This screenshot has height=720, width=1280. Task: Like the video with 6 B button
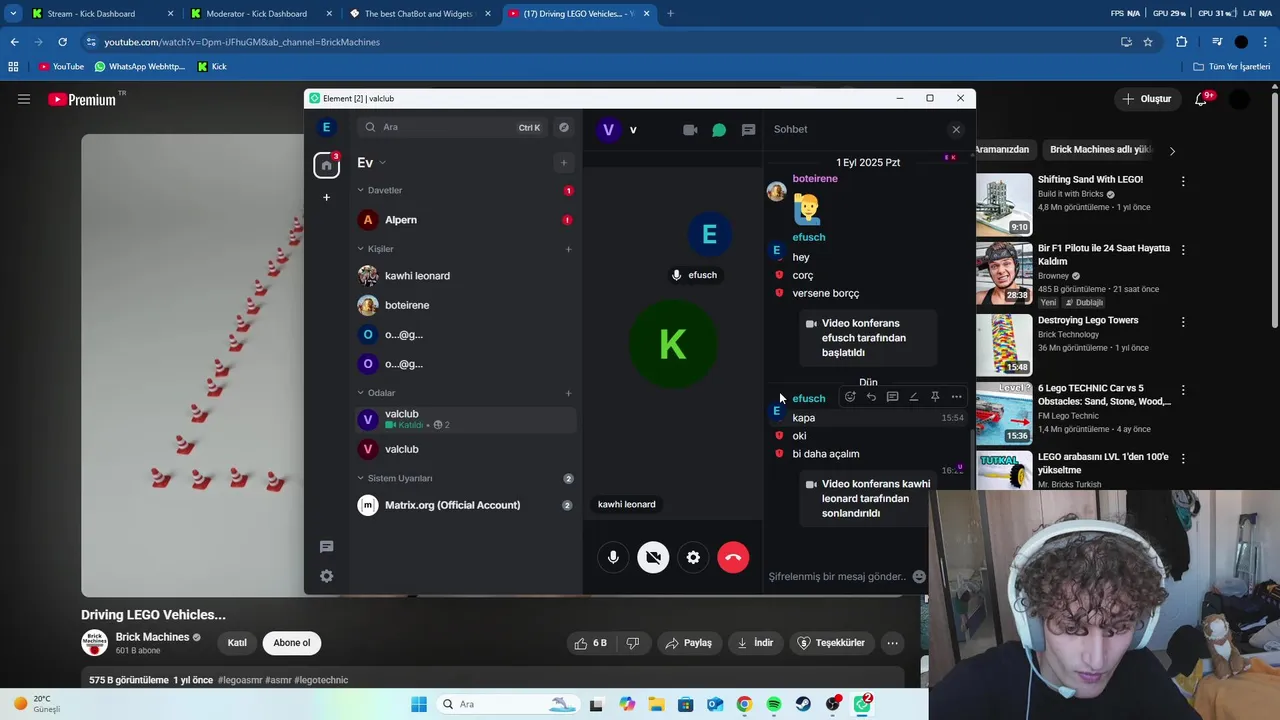pyautogui.click(x=591, y=643)
